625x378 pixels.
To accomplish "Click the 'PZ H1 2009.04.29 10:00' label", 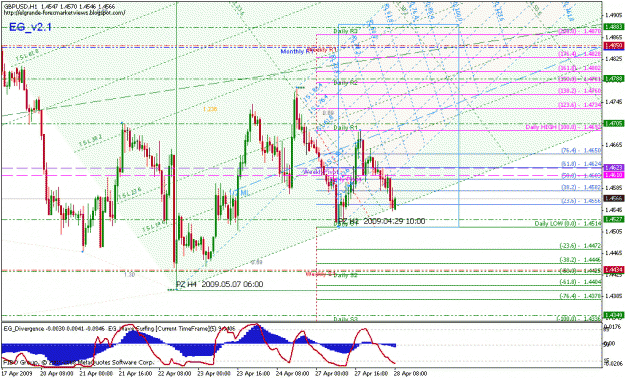I will [381, 221].
